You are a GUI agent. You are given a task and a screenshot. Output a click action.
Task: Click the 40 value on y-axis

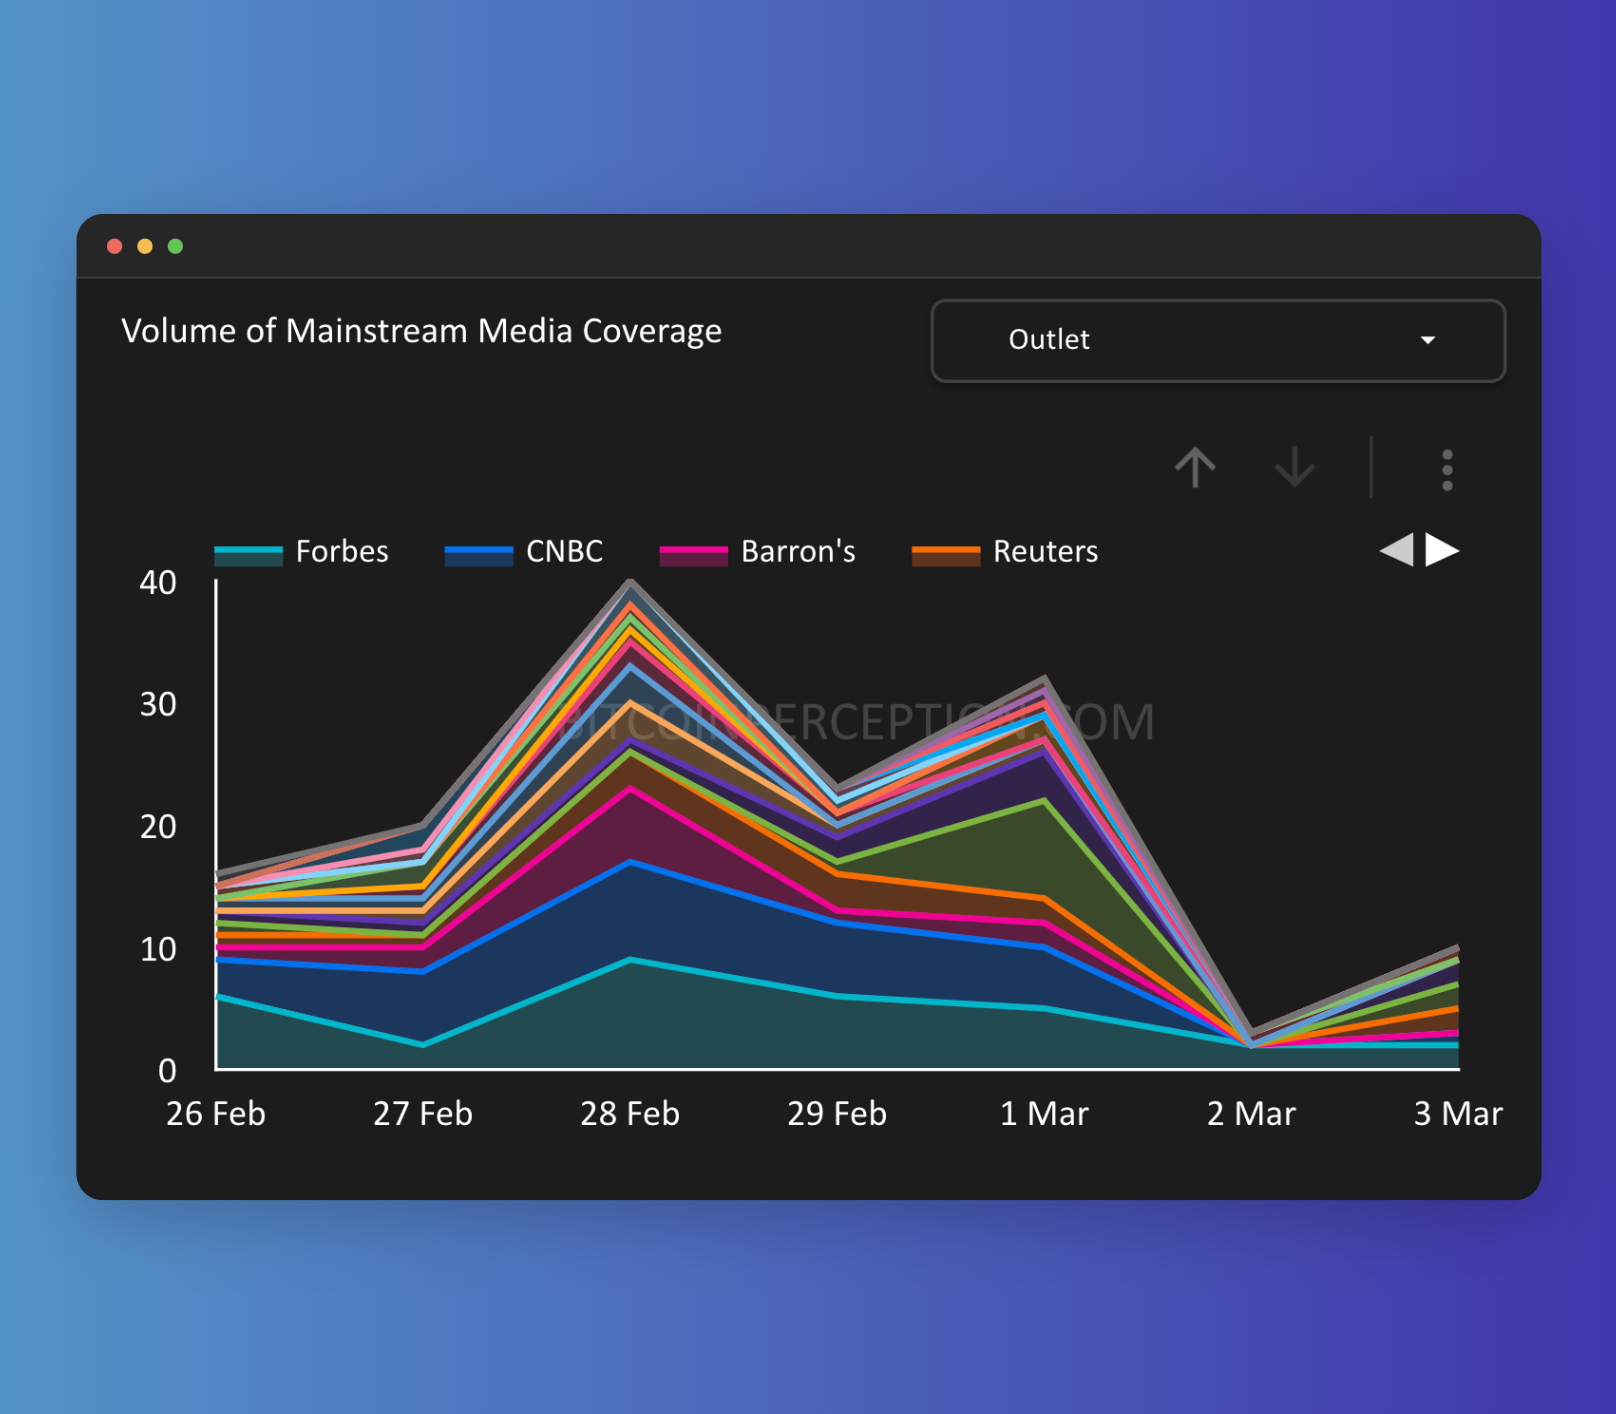(158, 582)
